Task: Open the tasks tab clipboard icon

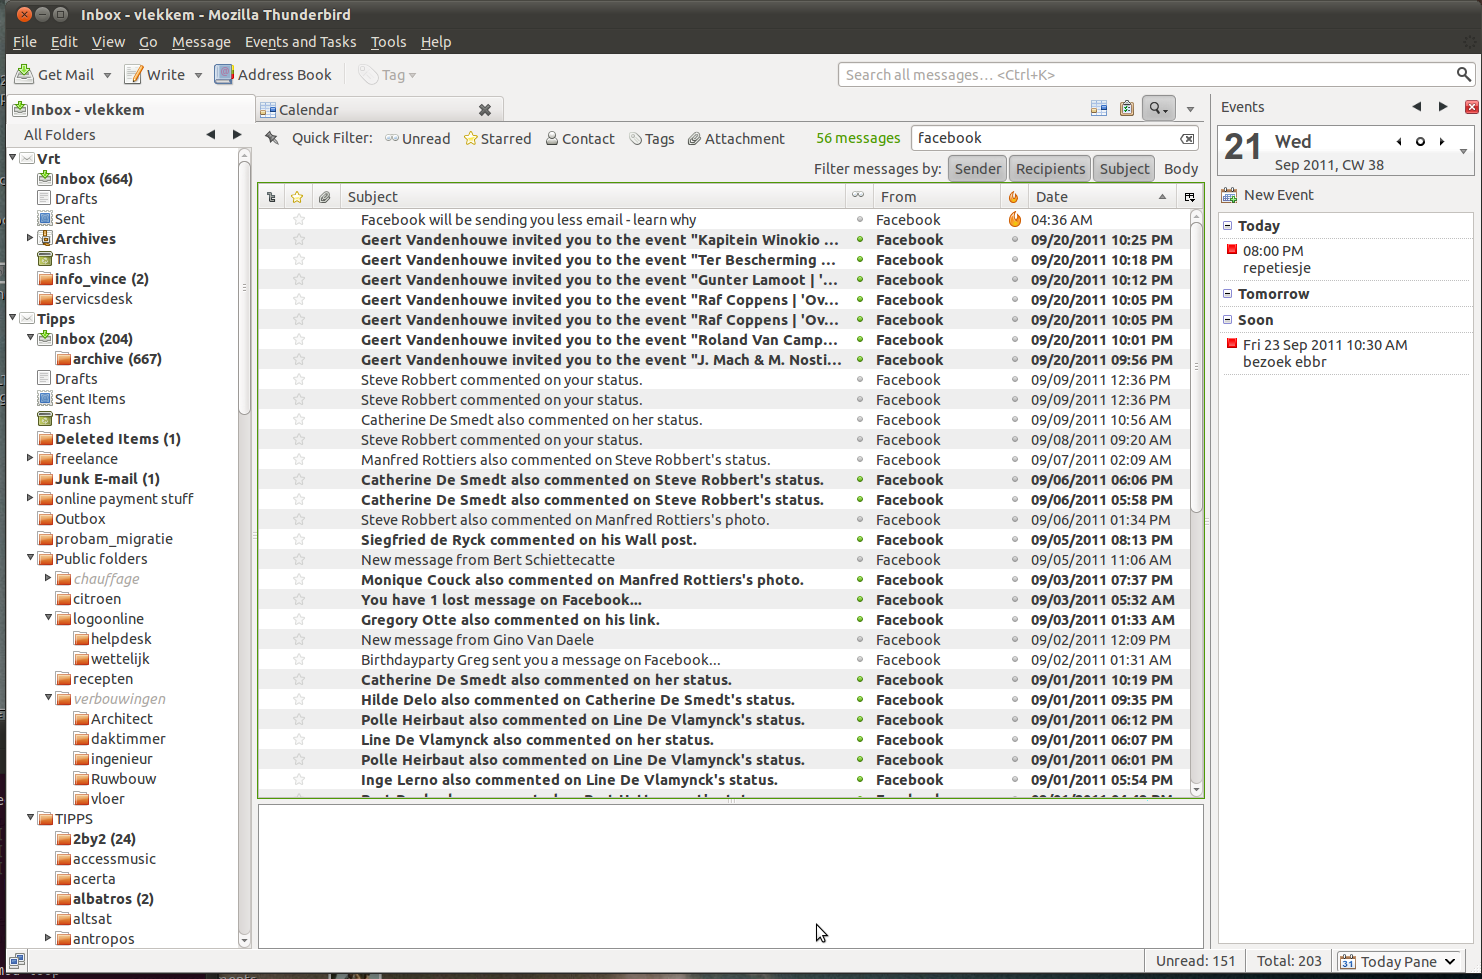Action: point(1127,108)
